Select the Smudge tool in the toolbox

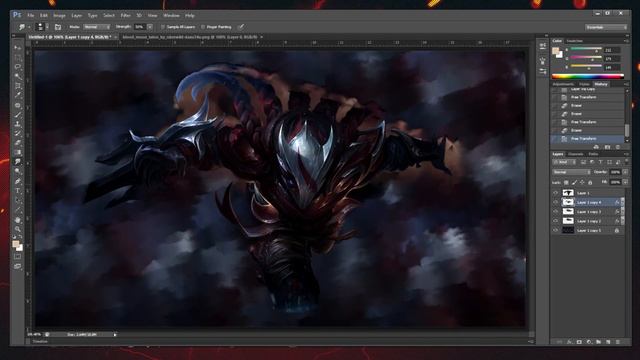pos(18,162)
